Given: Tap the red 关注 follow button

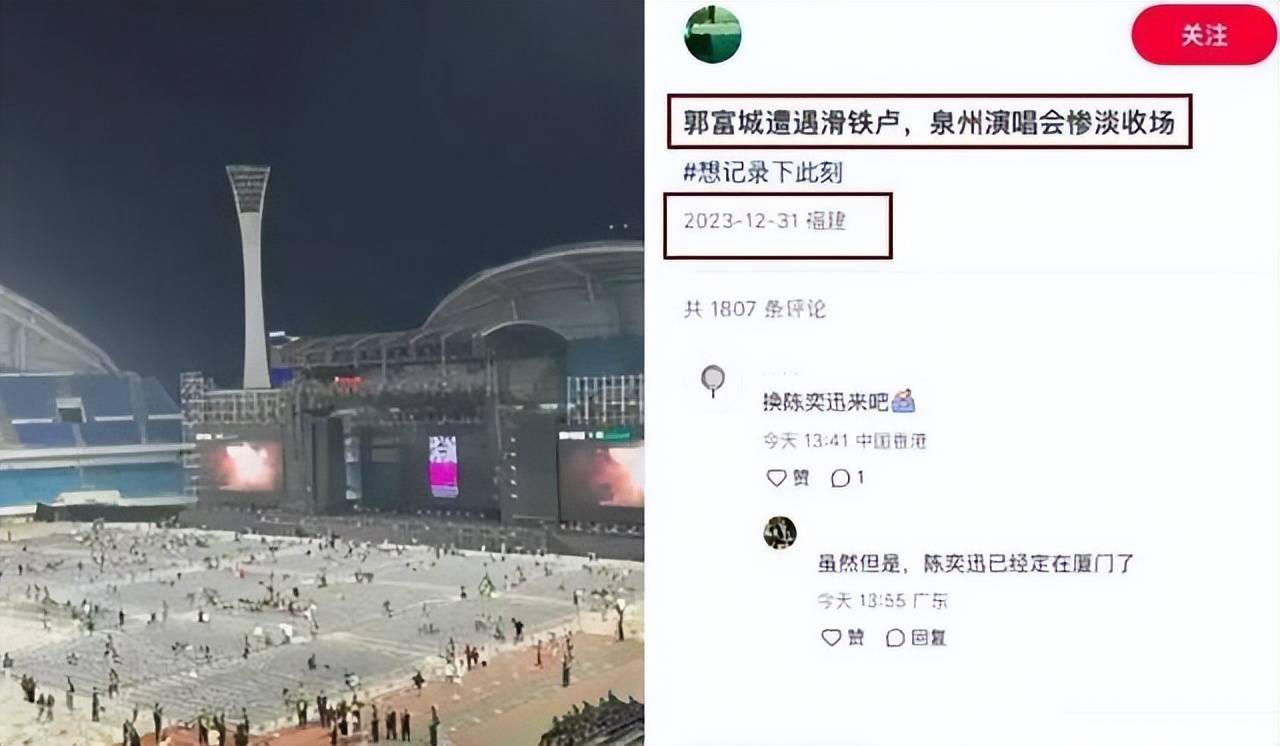Looking at the screenshot, I should 1204,35.
